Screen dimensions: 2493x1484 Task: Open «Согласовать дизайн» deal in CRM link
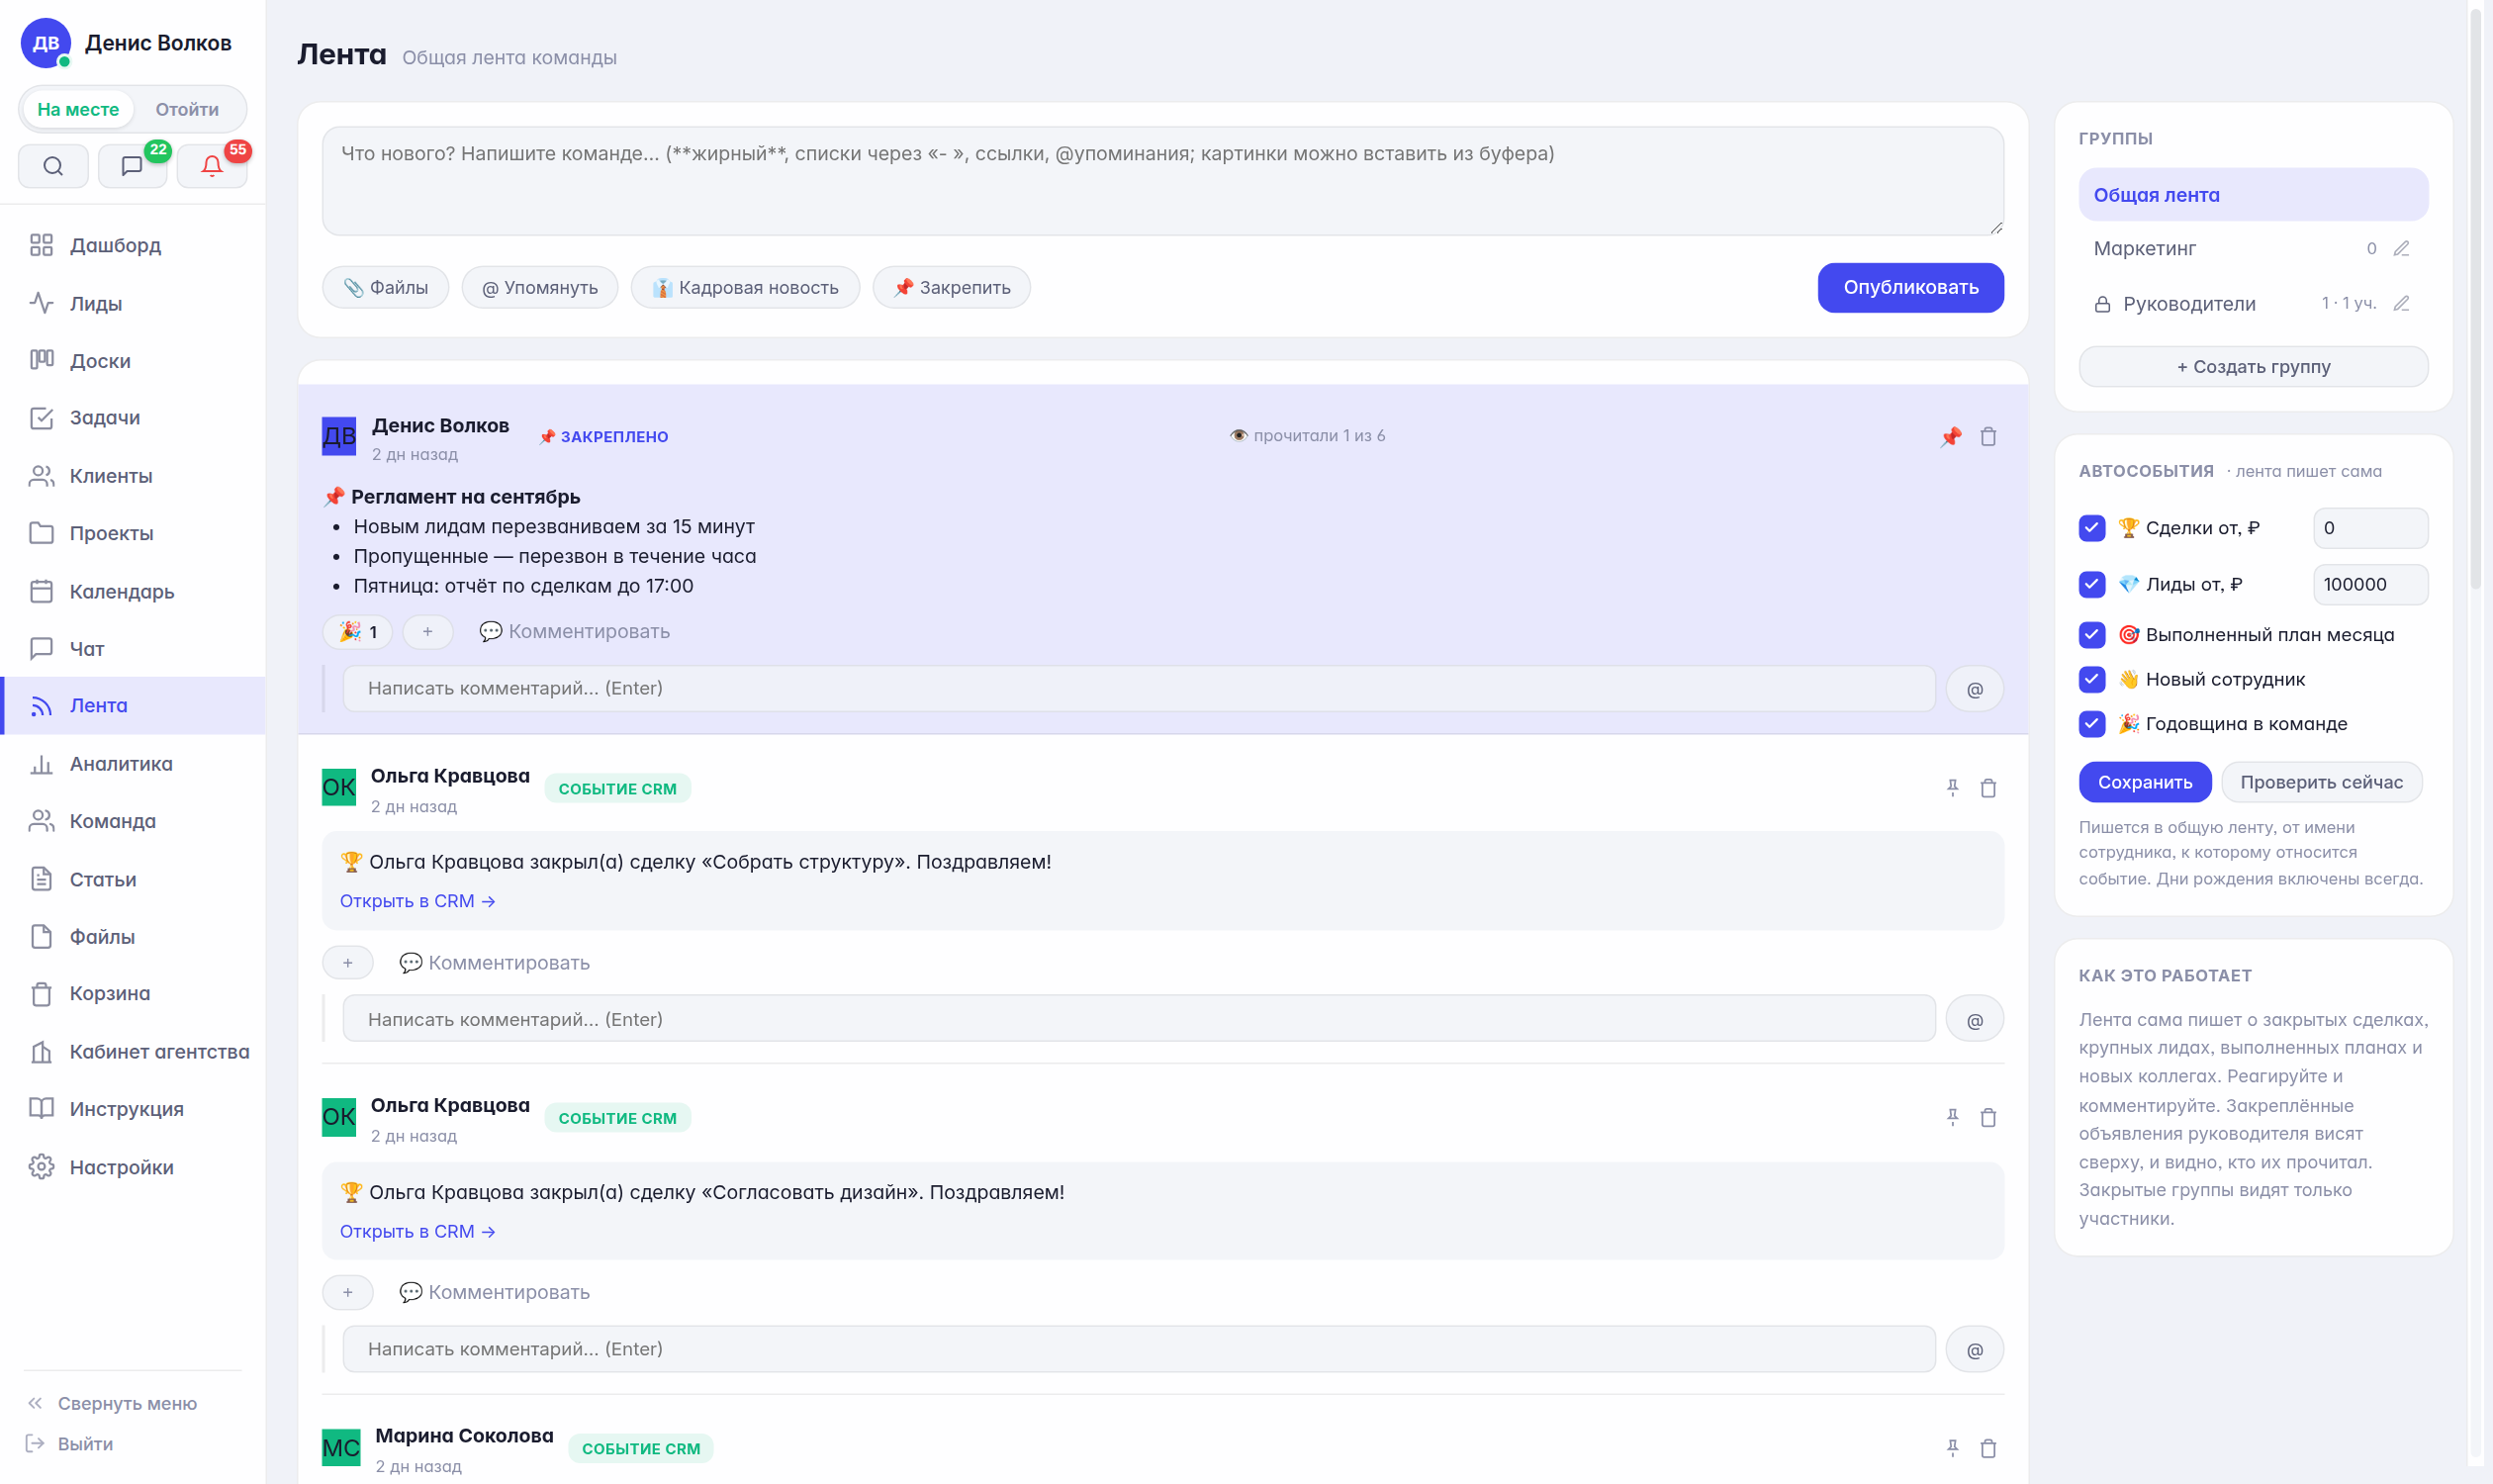417,1232
